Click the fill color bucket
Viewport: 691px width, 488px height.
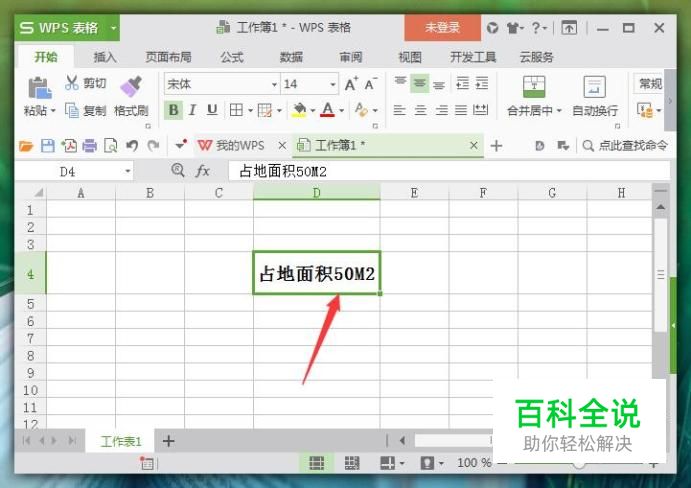299,110
